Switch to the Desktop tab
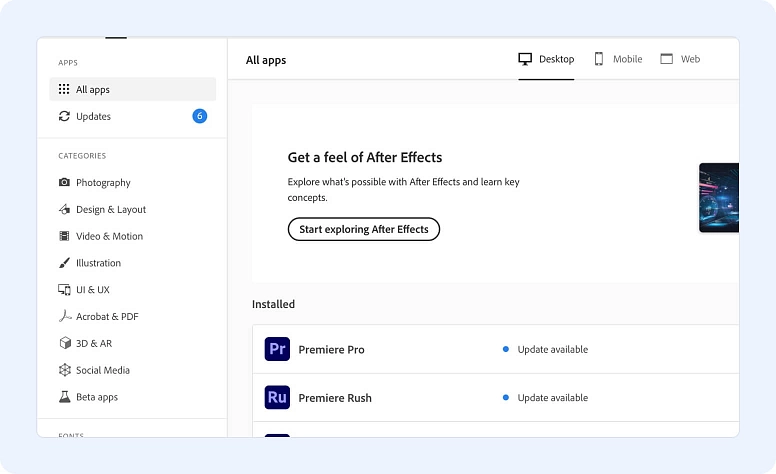The width and height of the screenshot is (776, 474). coord(546,59)
